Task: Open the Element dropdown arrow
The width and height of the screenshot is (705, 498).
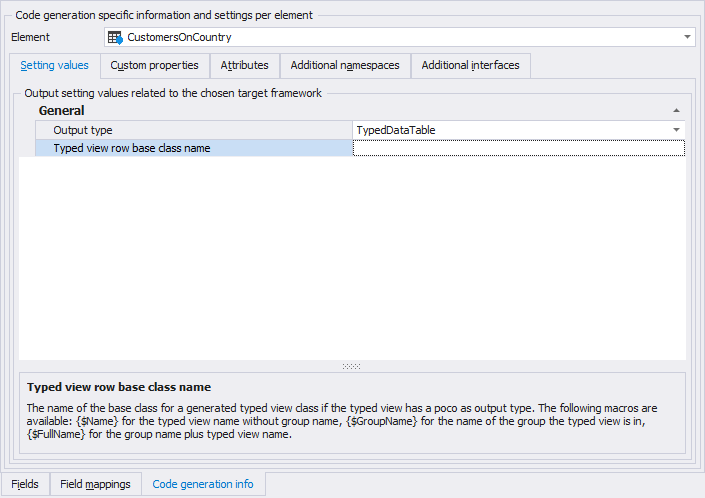Action: (x=687, y=37)
